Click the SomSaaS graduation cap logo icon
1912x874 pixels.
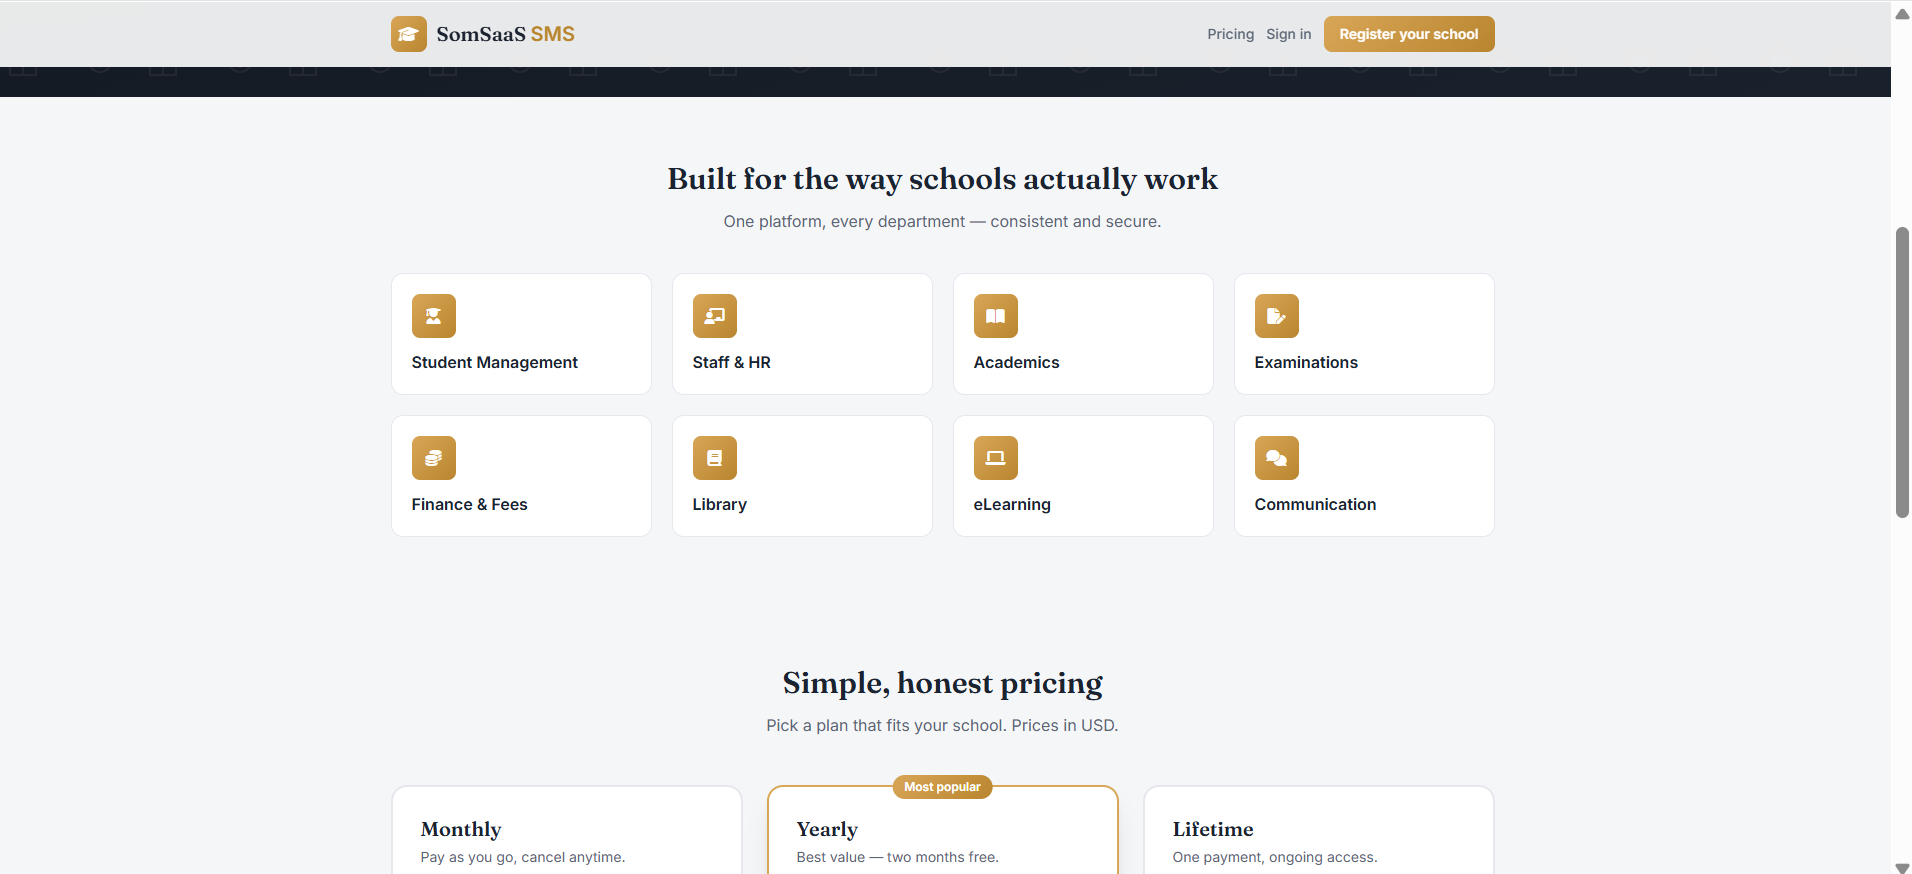[x=408, y=34]
